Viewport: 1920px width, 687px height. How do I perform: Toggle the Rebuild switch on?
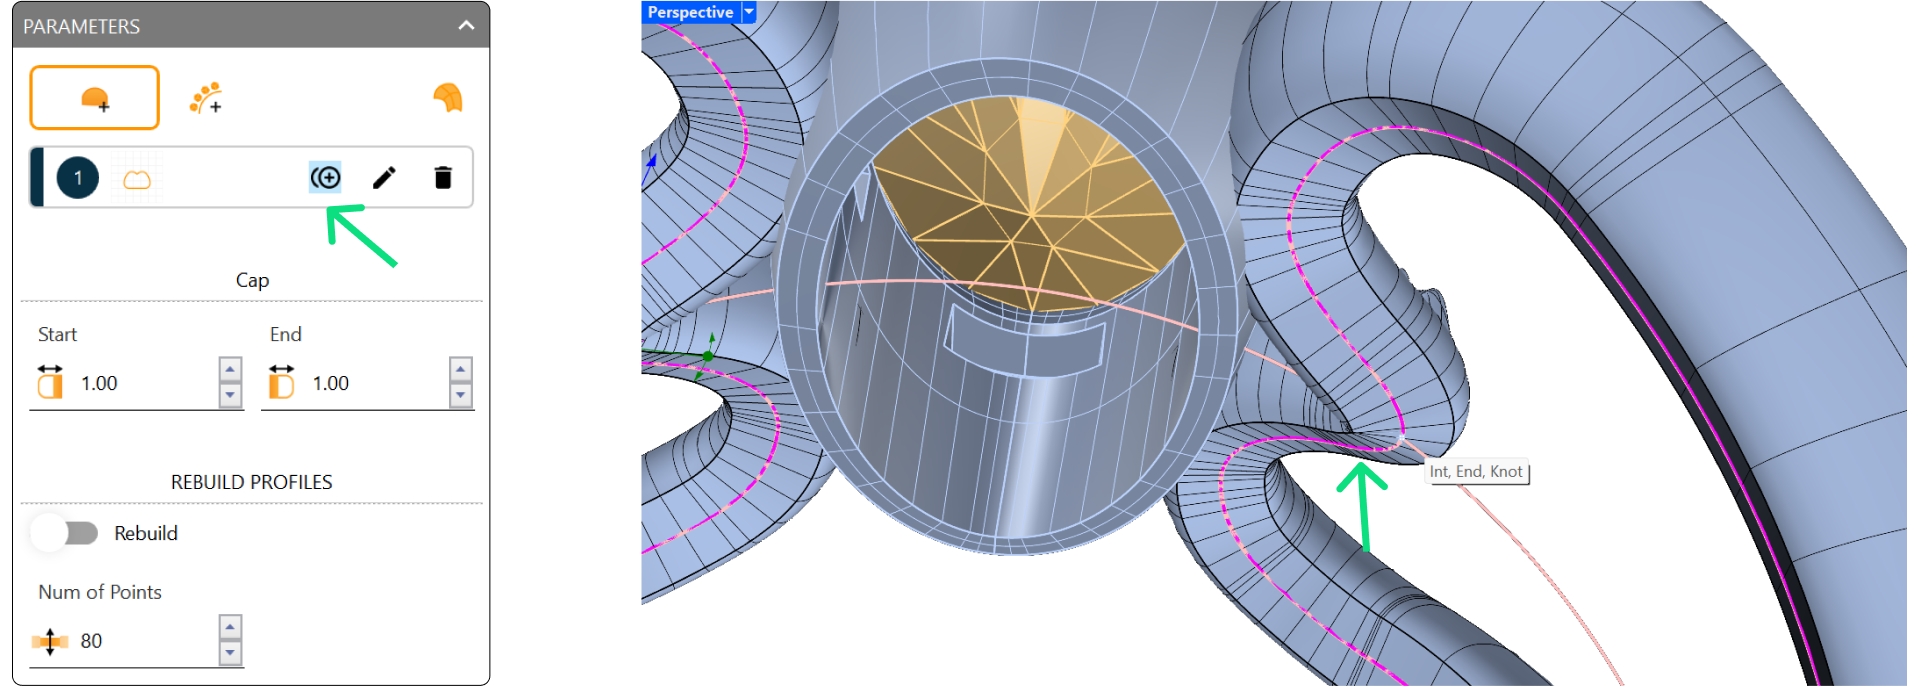[65, 533]
